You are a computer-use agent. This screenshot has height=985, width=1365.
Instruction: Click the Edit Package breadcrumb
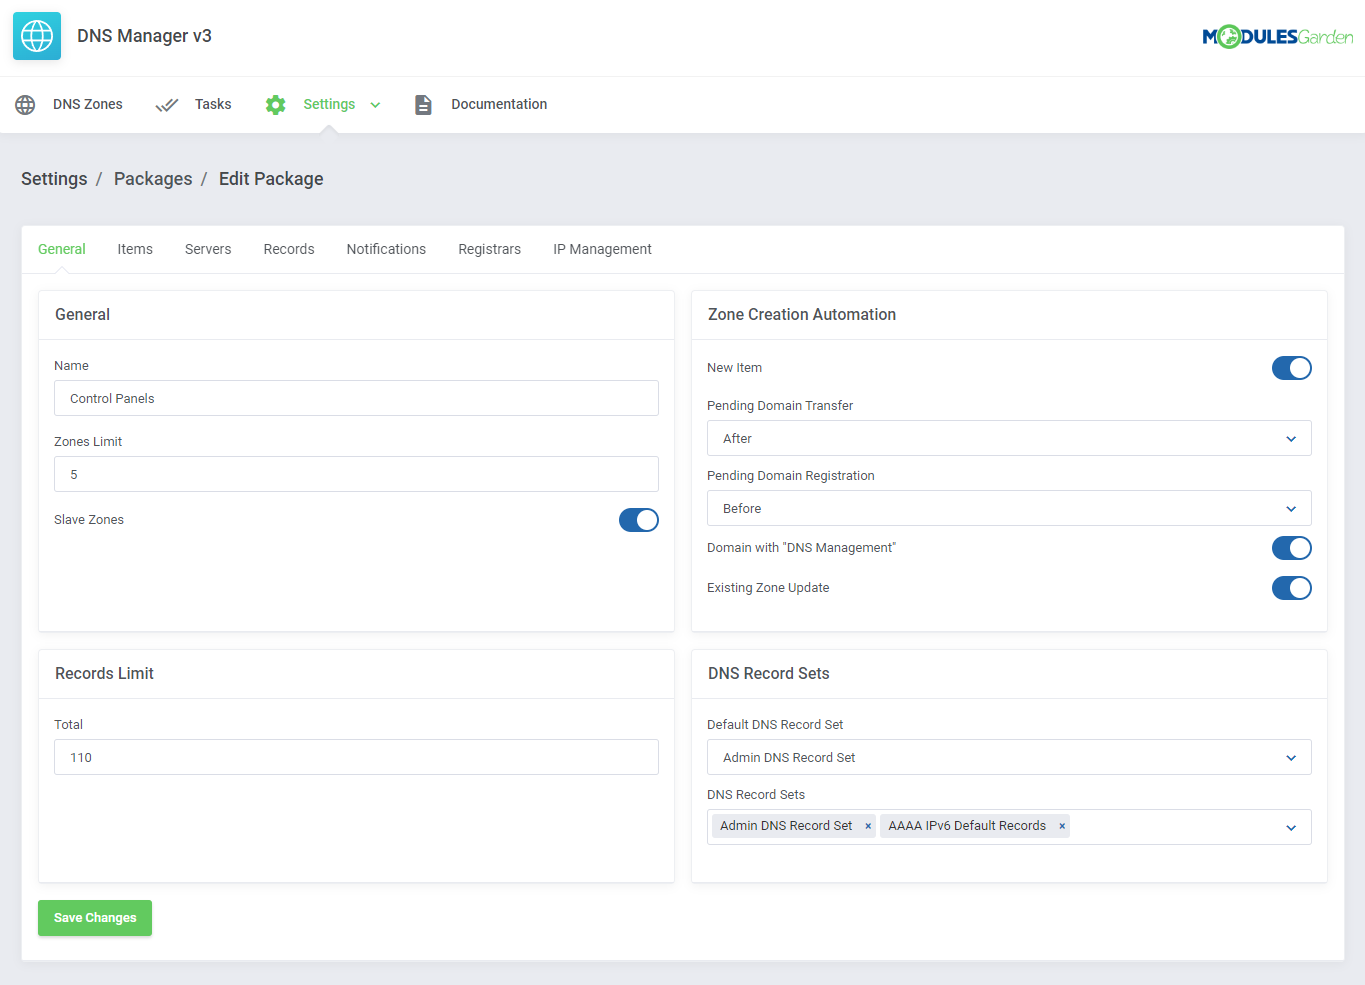271,179
